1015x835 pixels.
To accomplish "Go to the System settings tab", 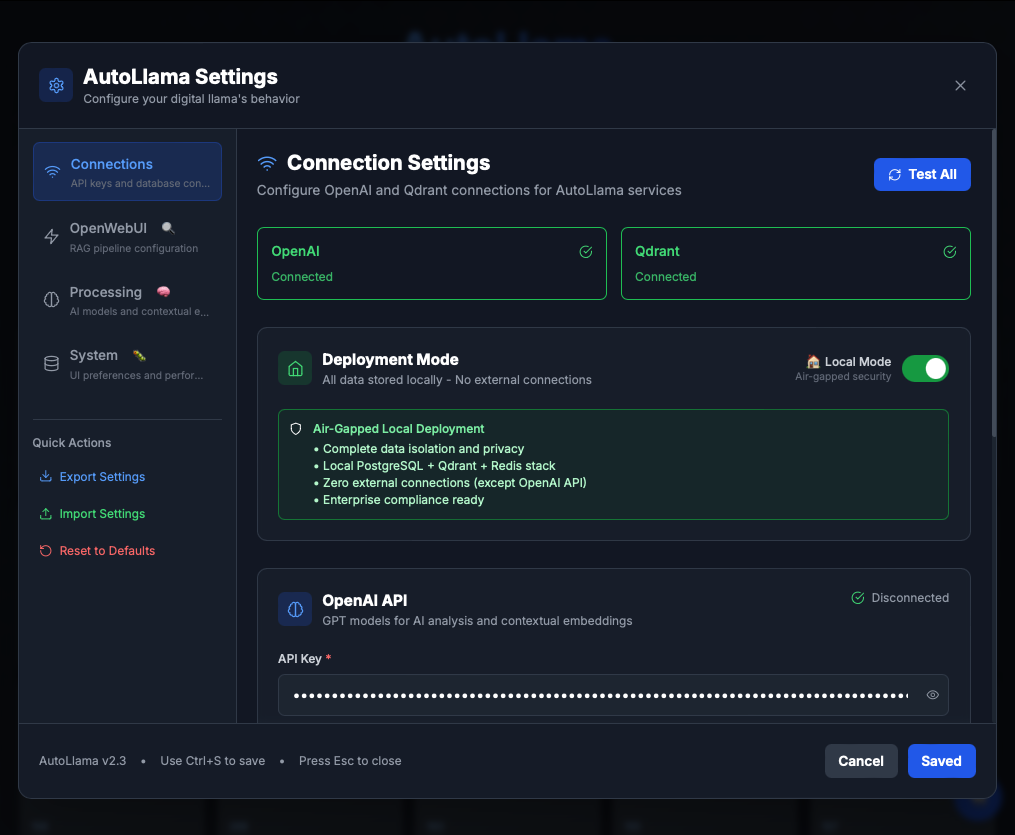I will click(x=128, y=364).
